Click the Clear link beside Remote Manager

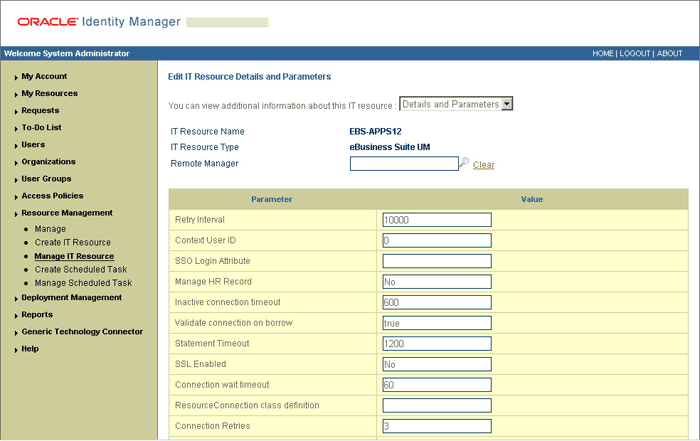(483, 165)
